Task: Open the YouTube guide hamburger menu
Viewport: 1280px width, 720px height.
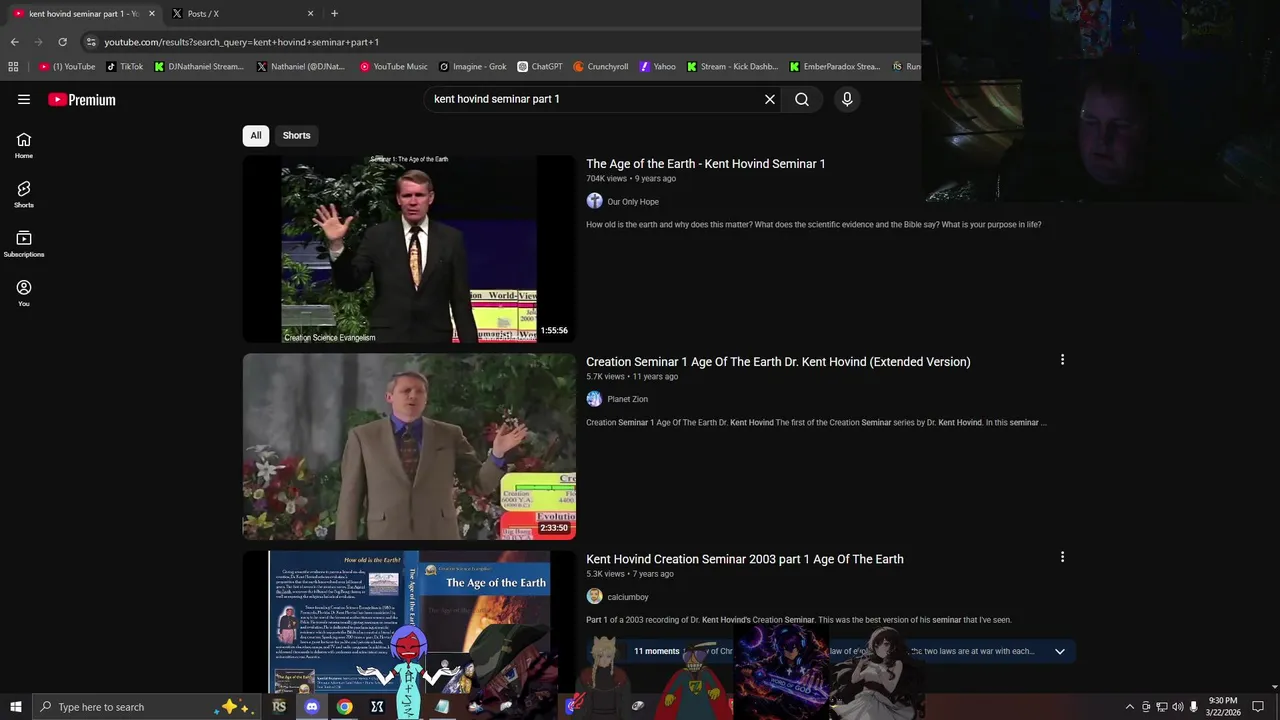Action: (x=24, y=99)
